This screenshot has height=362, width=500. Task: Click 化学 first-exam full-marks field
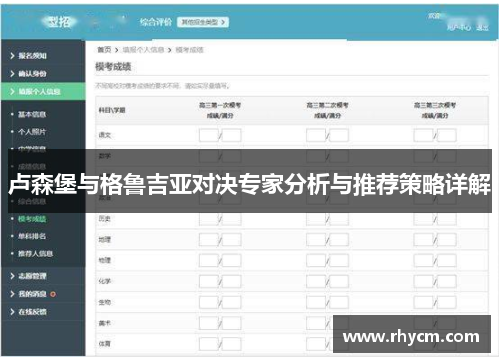pos(231,281)
